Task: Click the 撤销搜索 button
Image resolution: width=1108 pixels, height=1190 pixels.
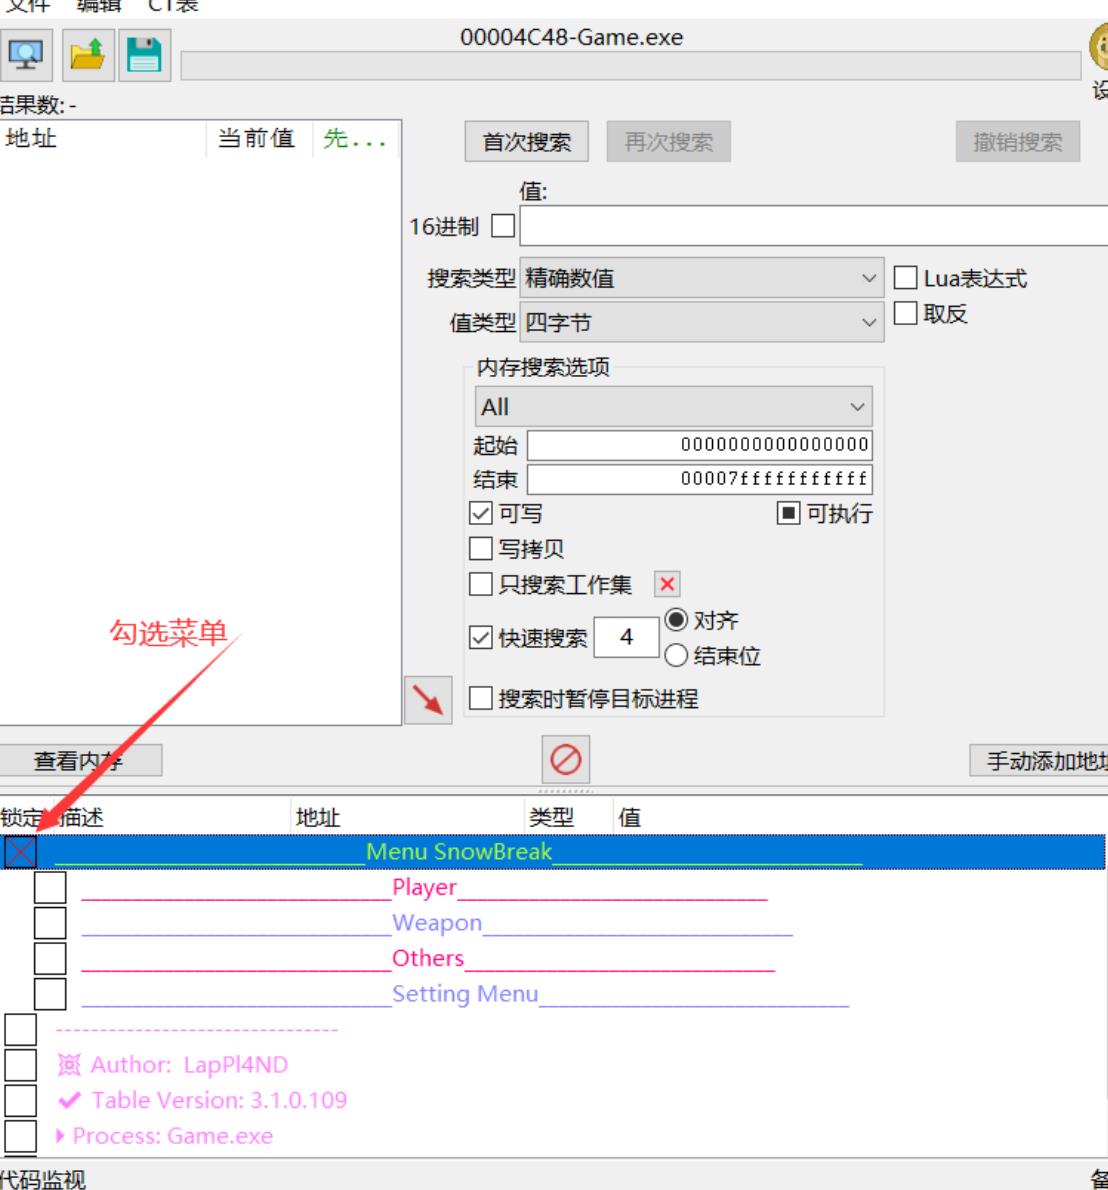Action: [1018, 141]
